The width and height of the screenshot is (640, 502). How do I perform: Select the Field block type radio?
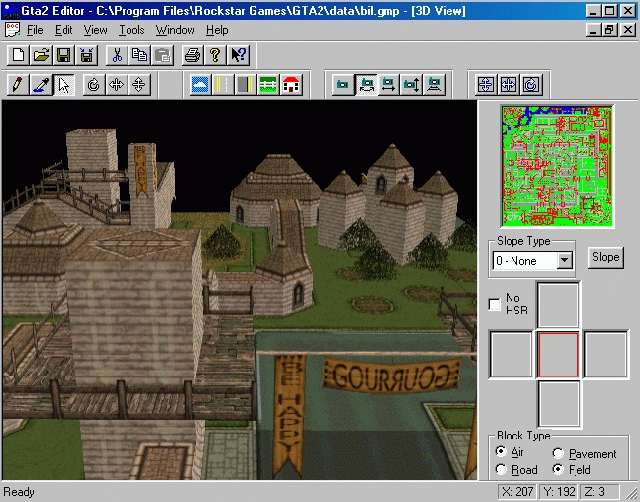tap(558, 469)
